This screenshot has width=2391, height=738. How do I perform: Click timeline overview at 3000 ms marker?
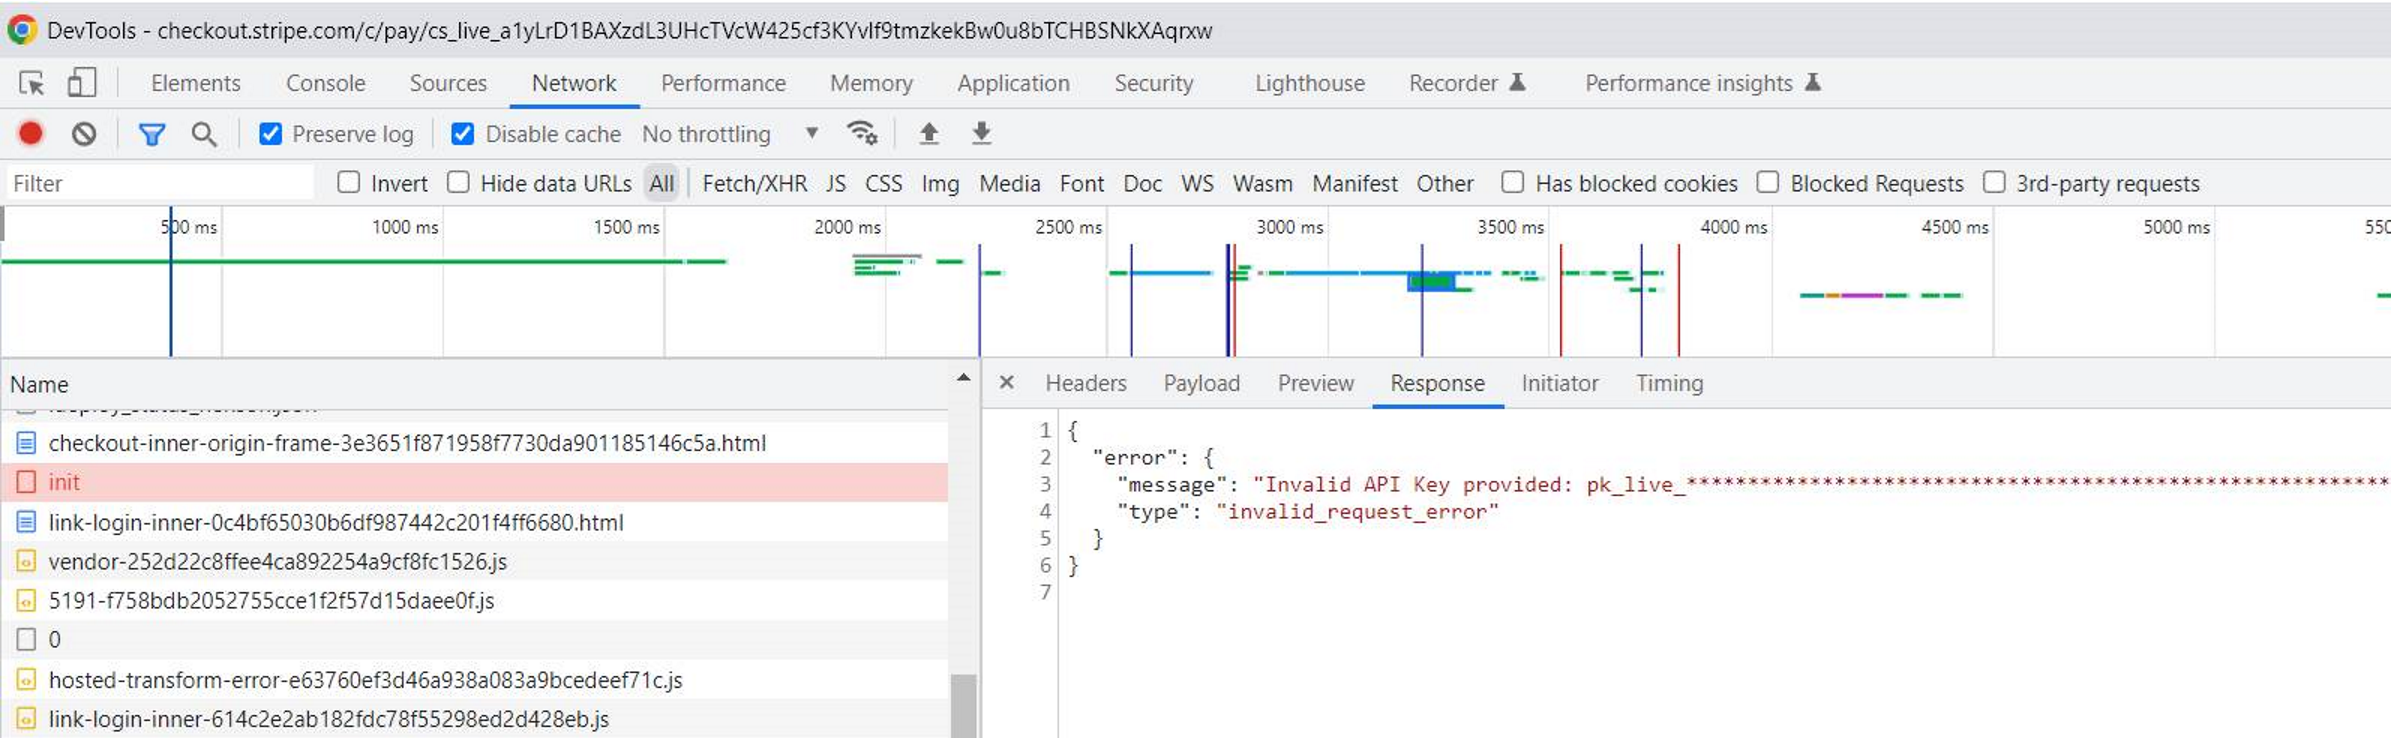tap(1290, 228)
